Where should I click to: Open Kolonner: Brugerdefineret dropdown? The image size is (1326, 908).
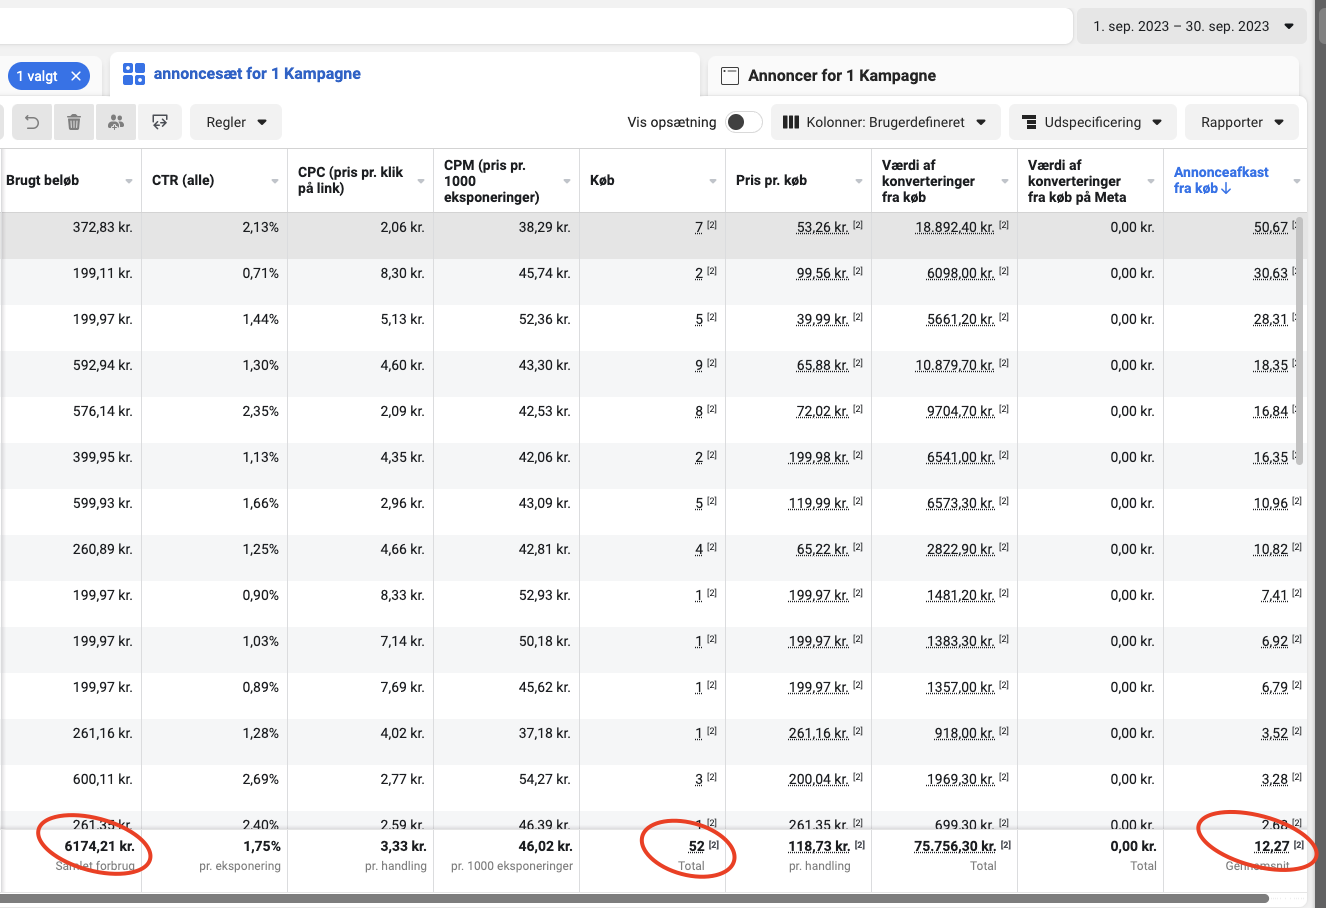pos(884,122)
